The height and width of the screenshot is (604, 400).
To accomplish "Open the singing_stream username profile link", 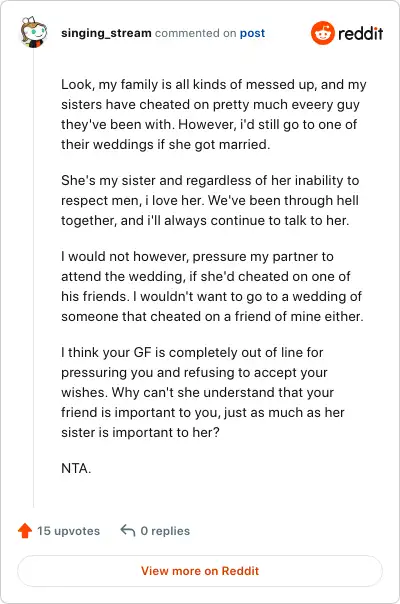I will coord(106,33).
